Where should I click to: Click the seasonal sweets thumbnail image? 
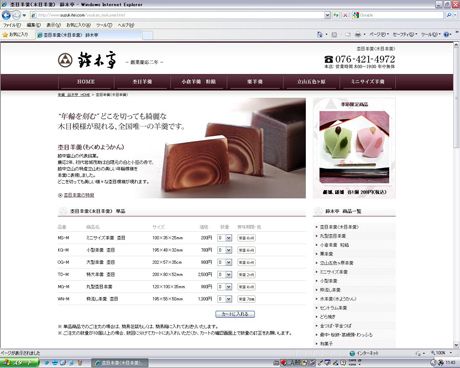[354, 147]
